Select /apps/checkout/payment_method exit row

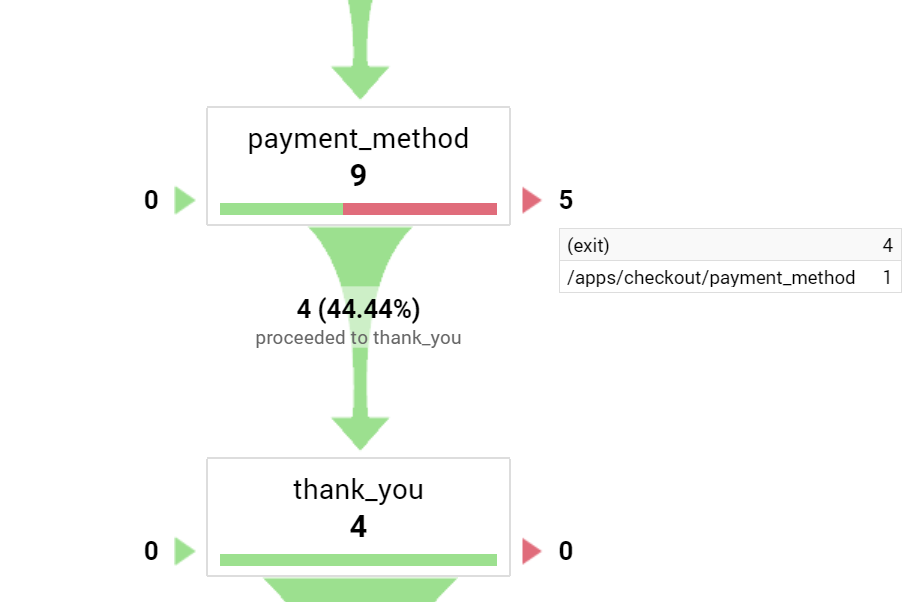(x=730, y=277)
